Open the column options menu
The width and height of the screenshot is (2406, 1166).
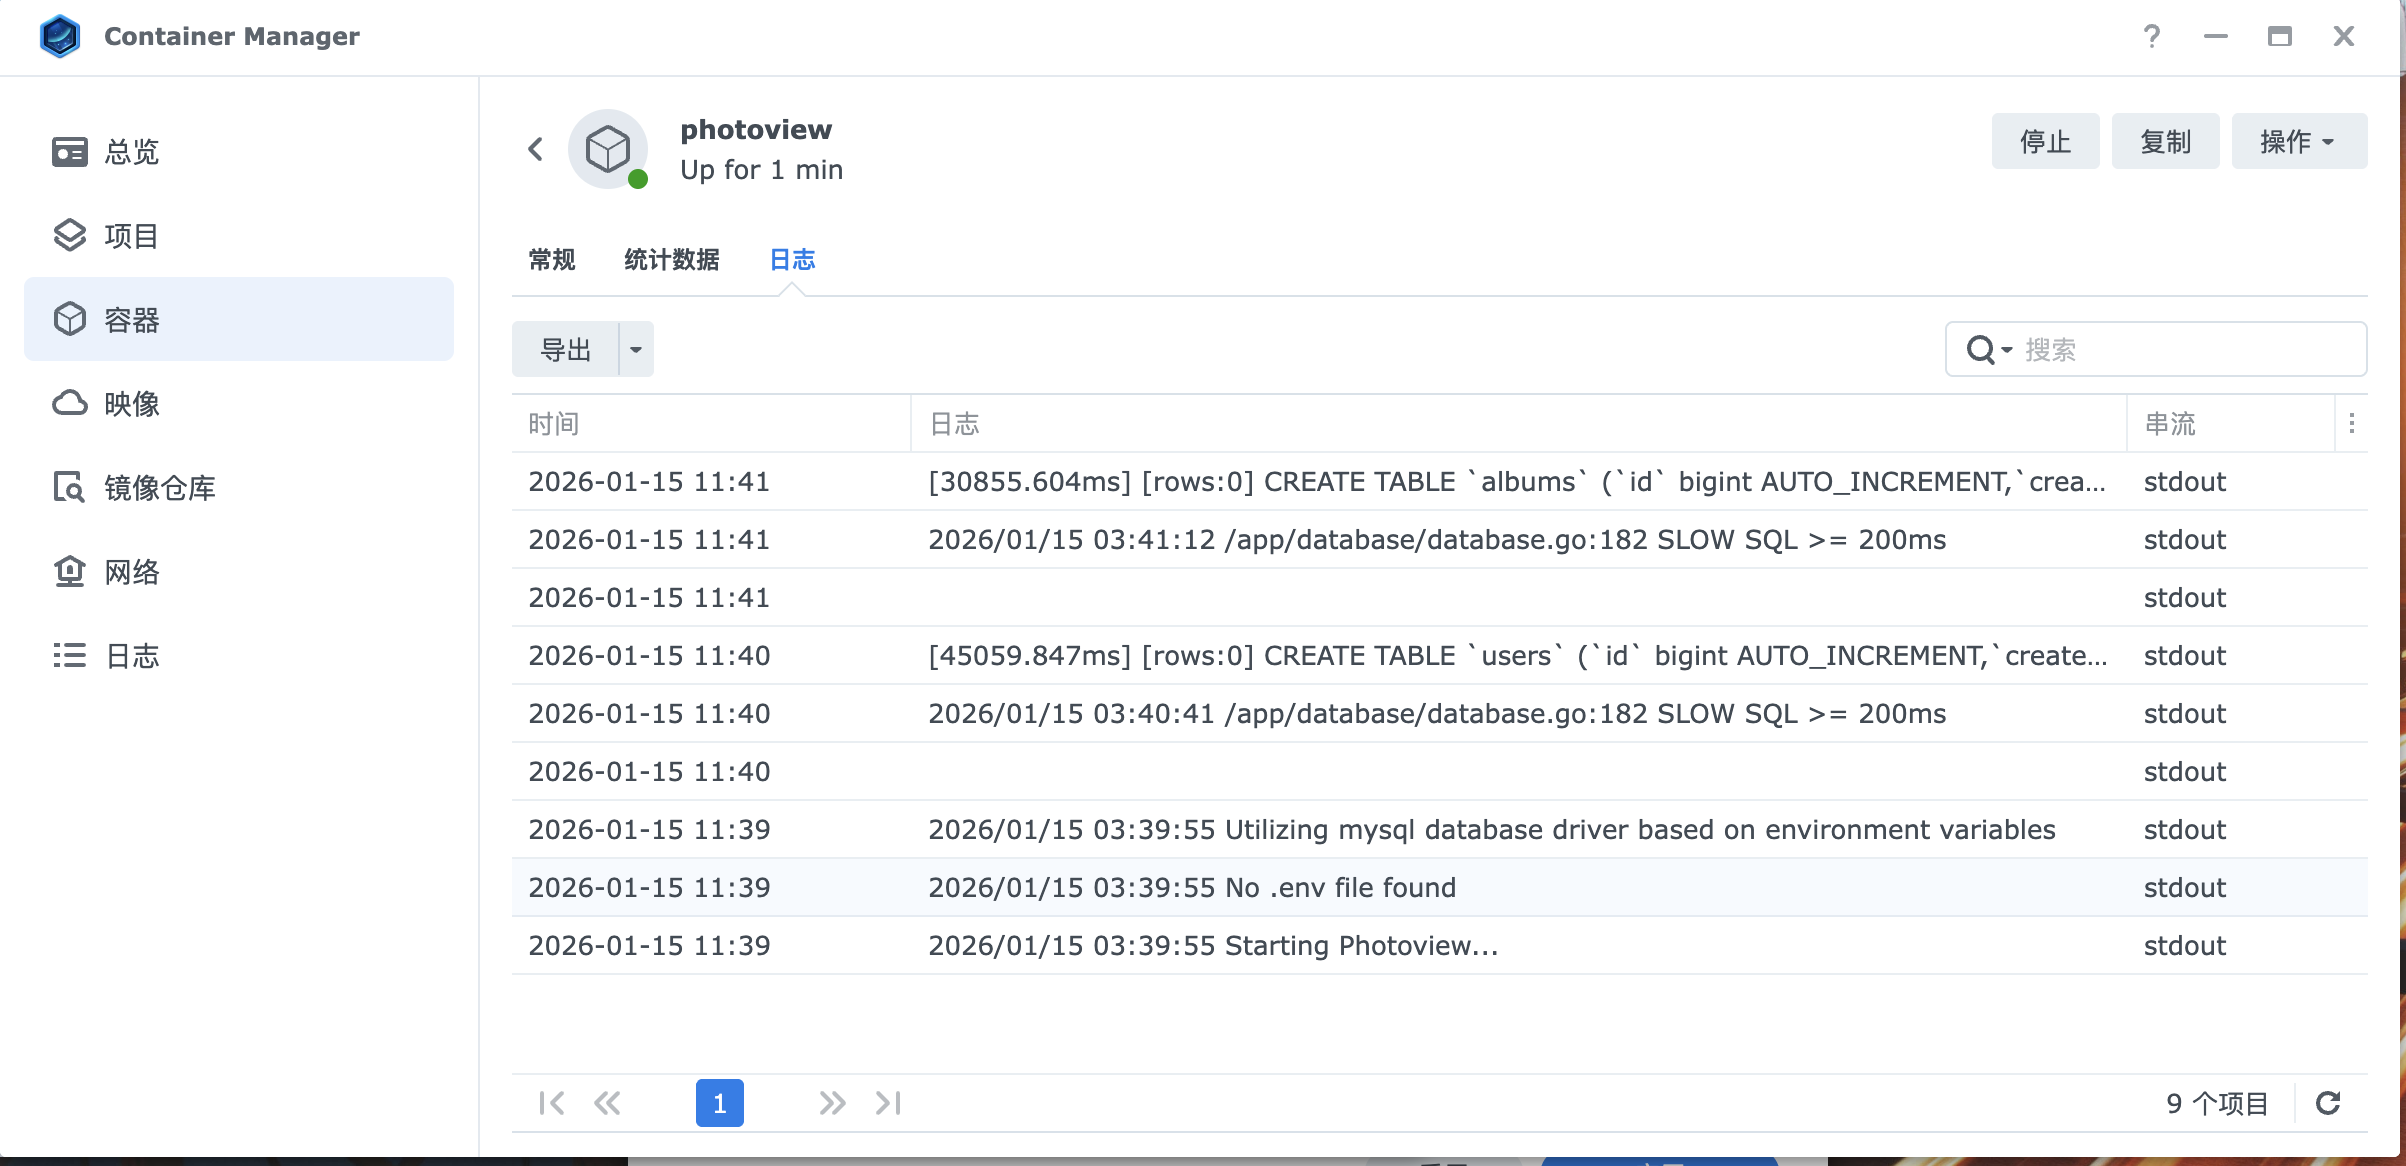point(2352,424)
